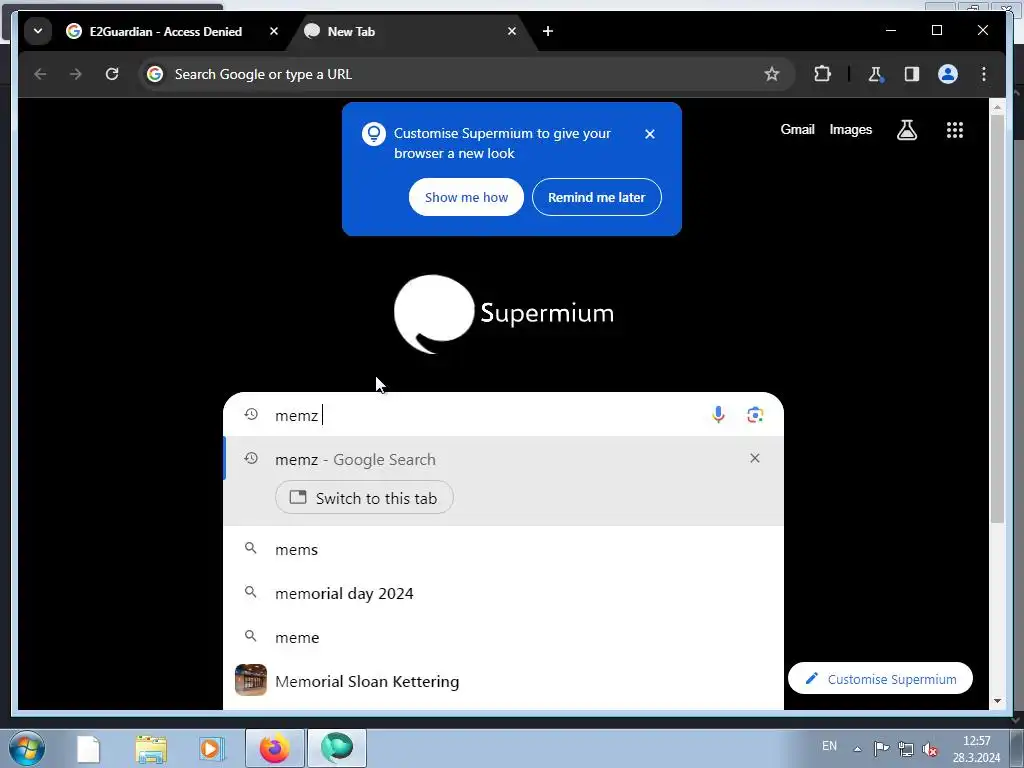Choose the mems suggestion
The width and height of the screenshot is (1024, 768).
click(x=503, y=549)
